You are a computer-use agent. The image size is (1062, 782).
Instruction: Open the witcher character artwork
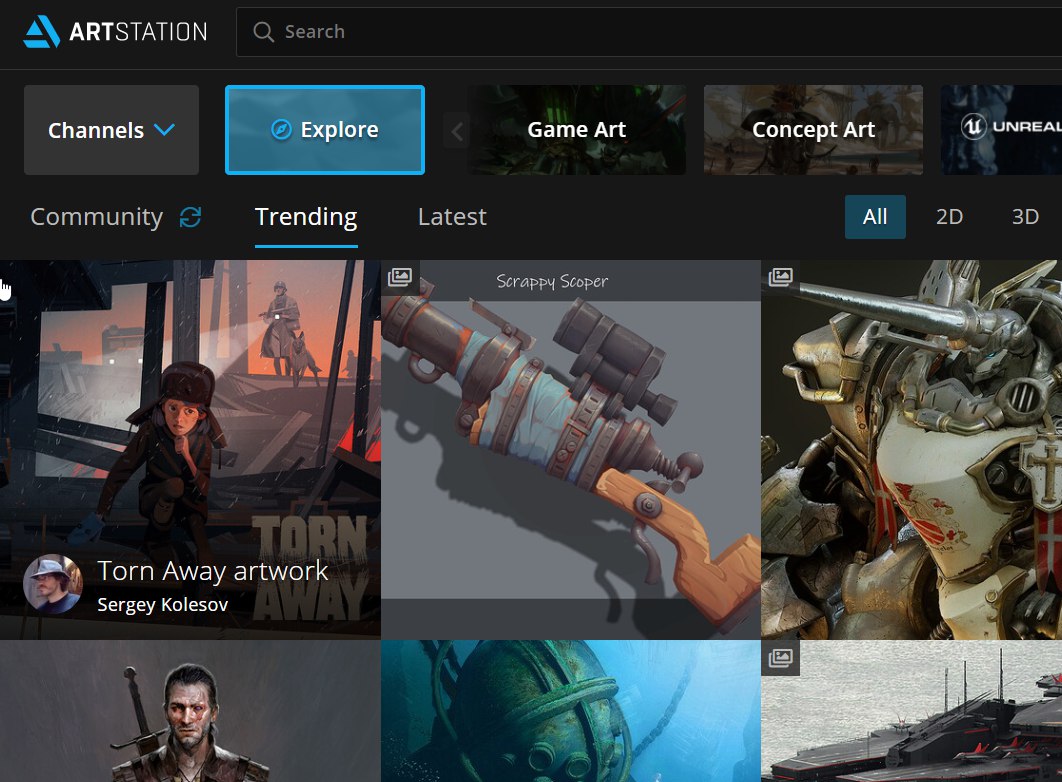[190, 711]
